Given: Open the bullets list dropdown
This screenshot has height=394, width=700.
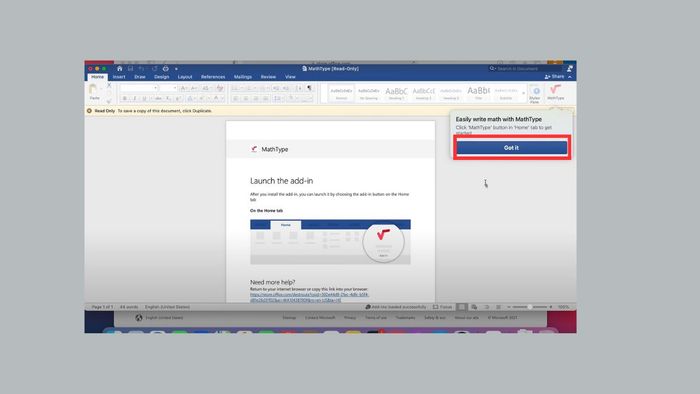Looking at the screenshot, I should coord(237,88).
